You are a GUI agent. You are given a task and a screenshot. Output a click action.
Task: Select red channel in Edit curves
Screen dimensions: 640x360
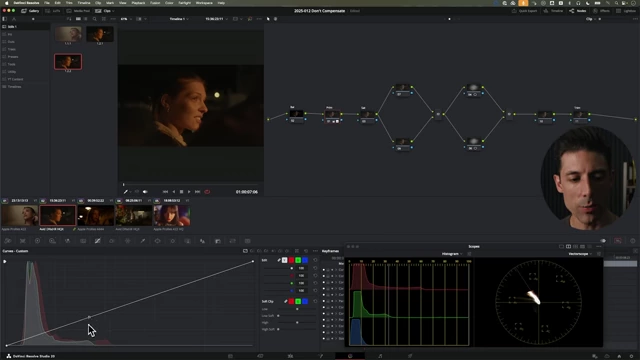click(291, 260)
